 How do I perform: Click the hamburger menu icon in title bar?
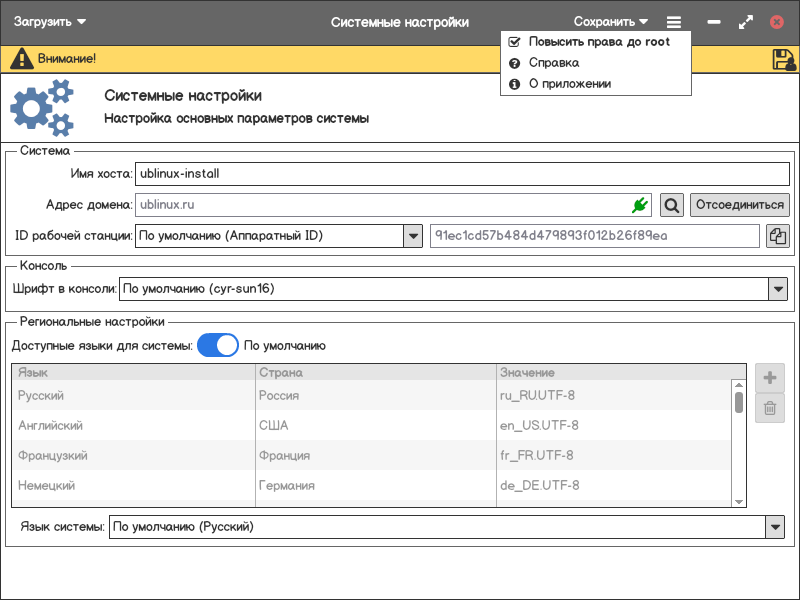(674, 22)
